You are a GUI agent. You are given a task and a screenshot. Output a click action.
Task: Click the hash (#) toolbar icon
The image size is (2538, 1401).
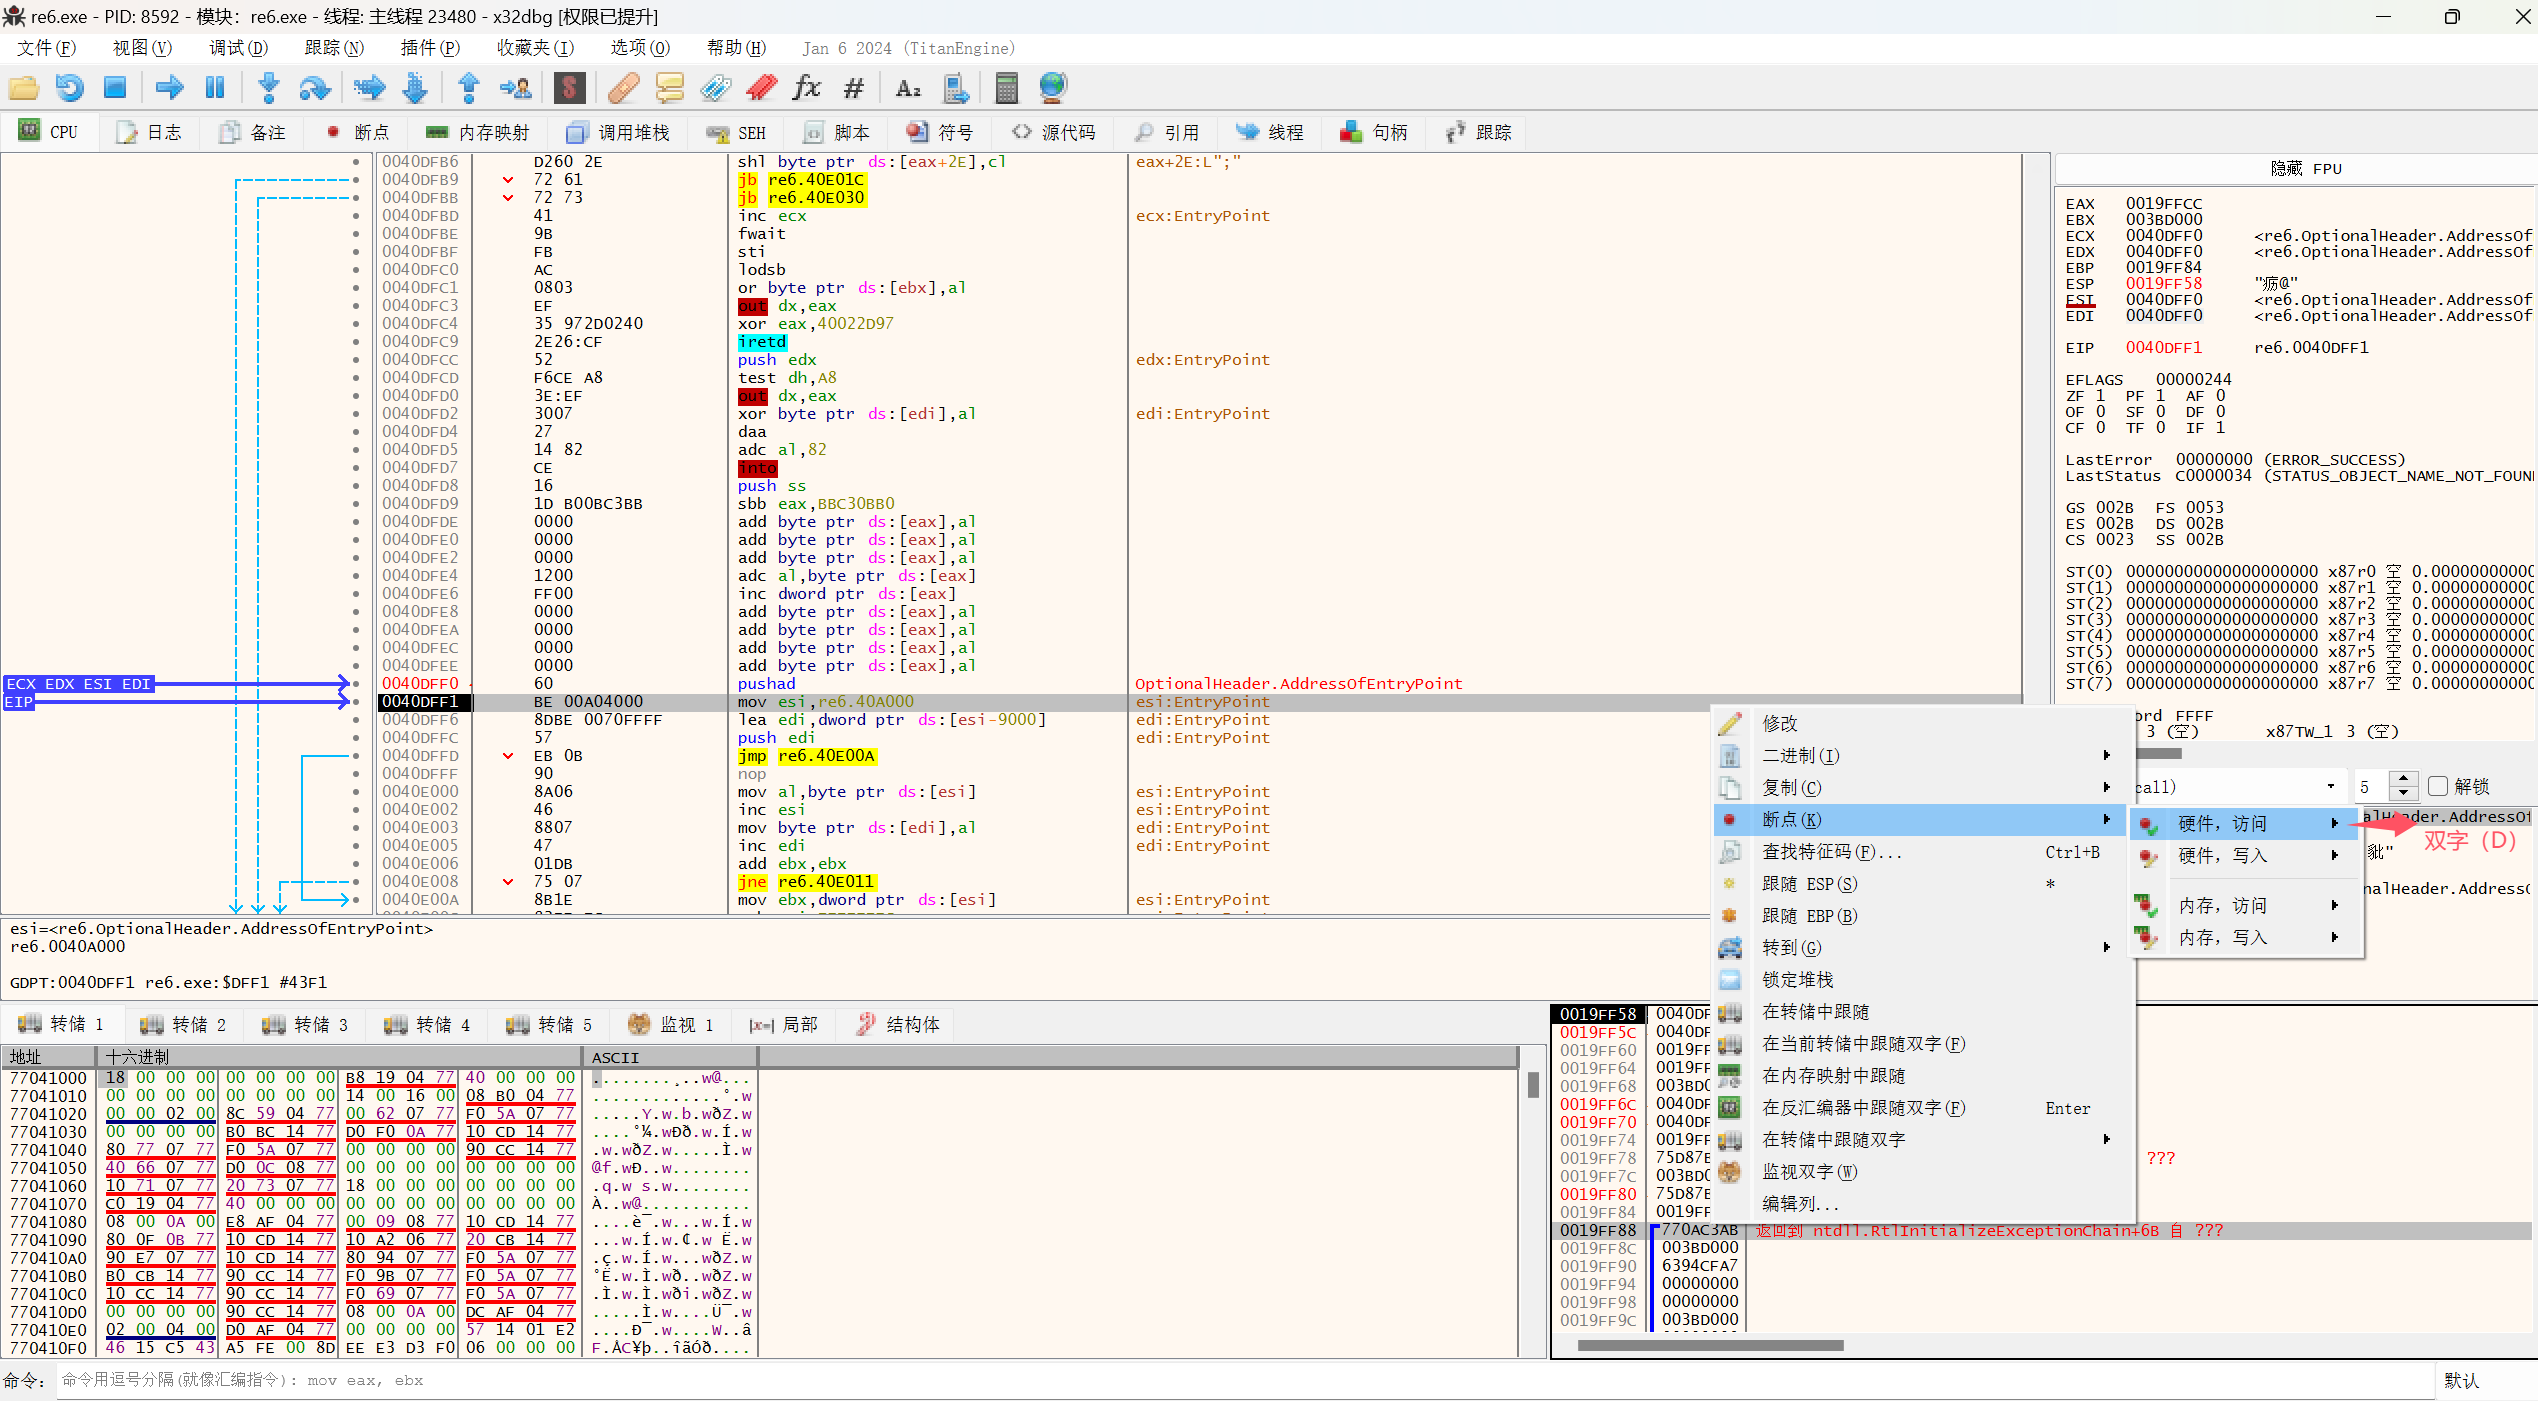[x=853, y=88]
